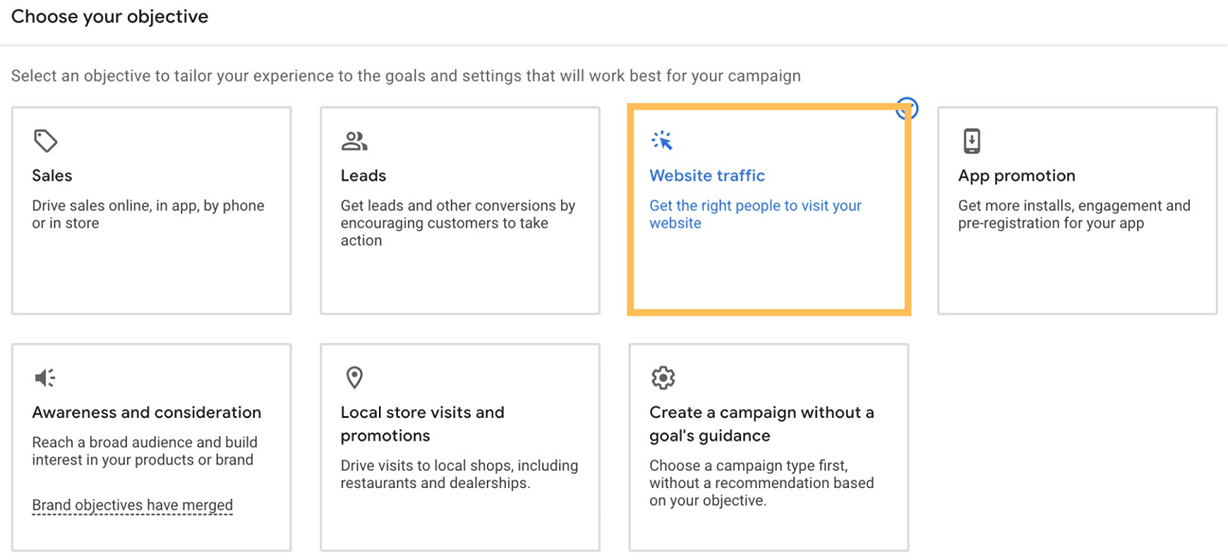Click 'Drive visits to local shops' description

[x=459, y=474]
